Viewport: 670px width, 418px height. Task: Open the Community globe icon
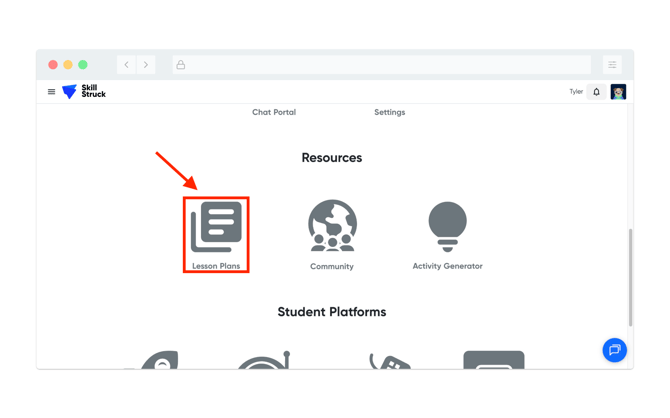(332, 226)
